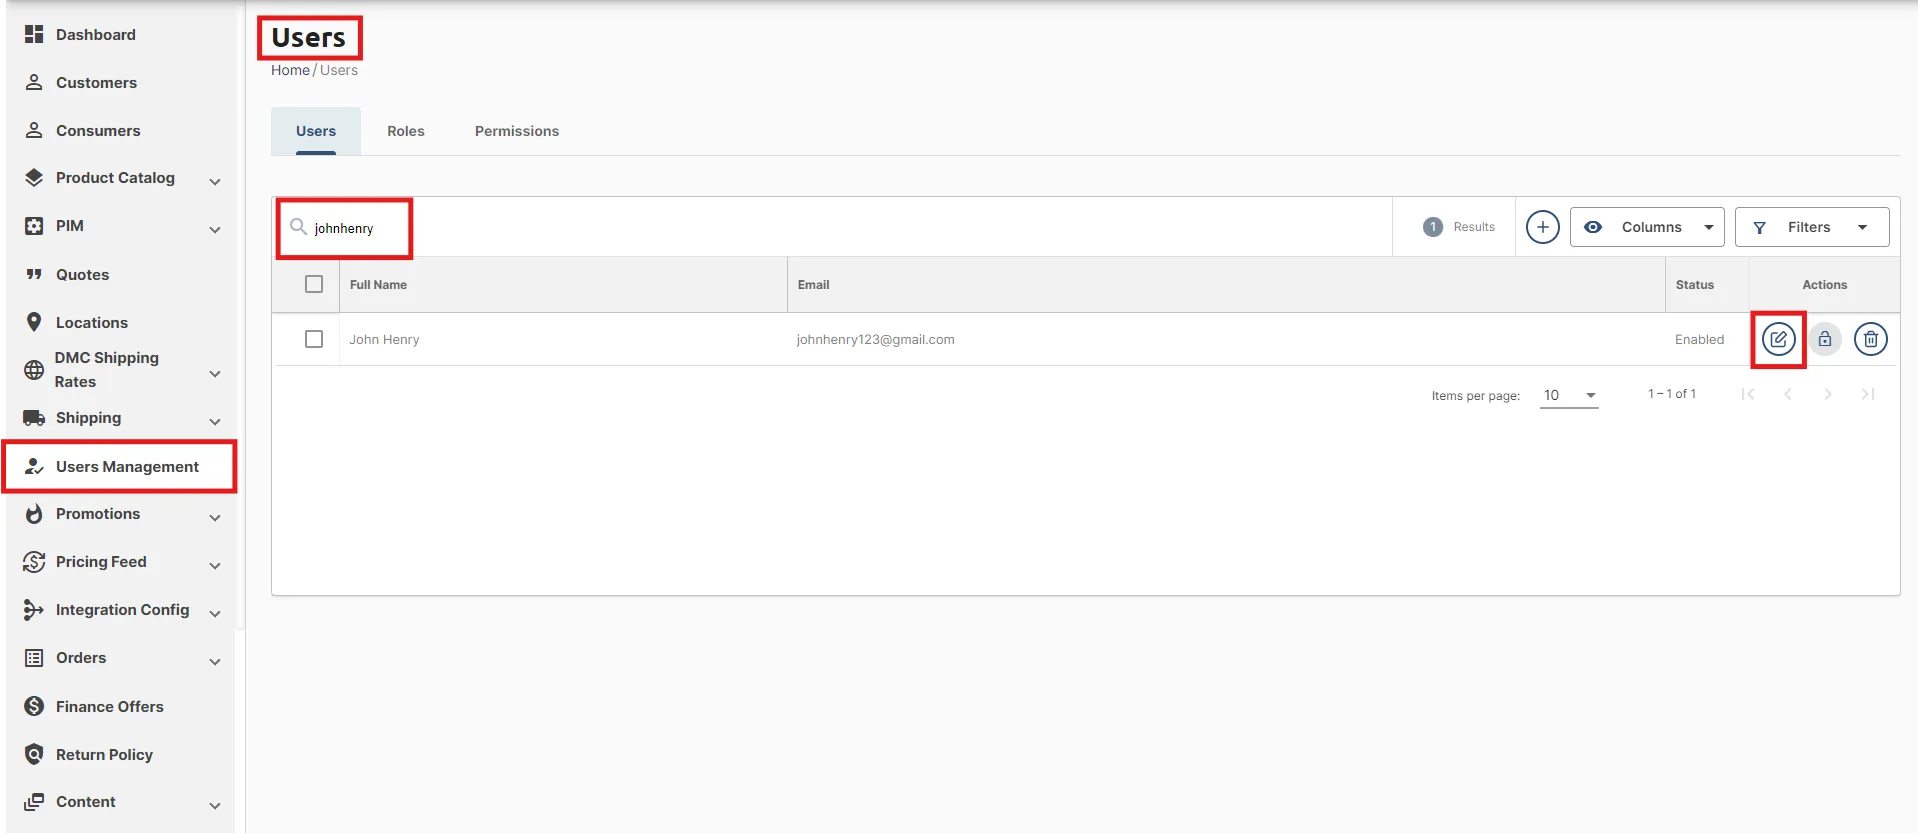Open the Columns visibility dropdown

point(1647,227)
